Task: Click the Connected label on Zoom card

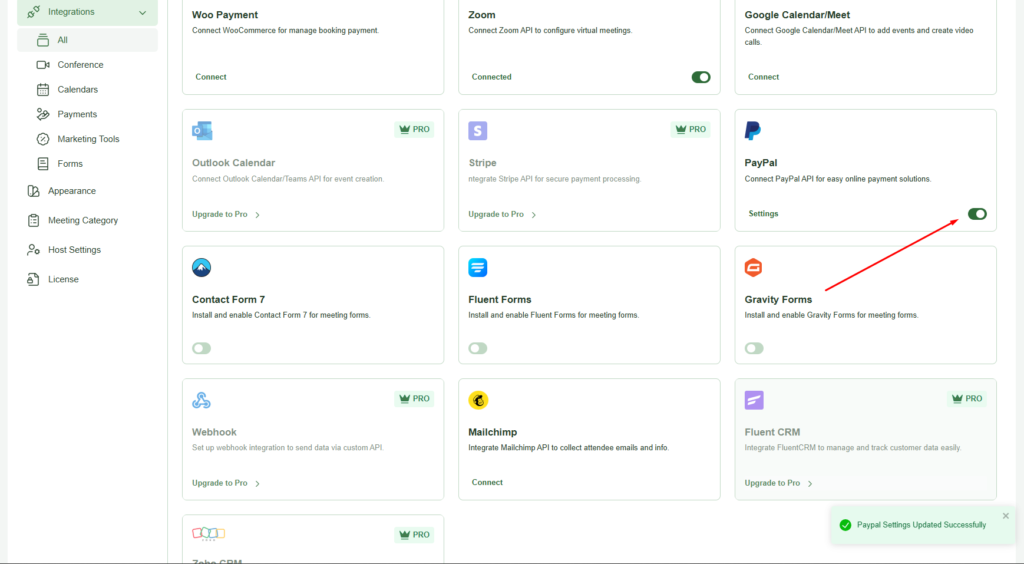Action: [491, 77]
